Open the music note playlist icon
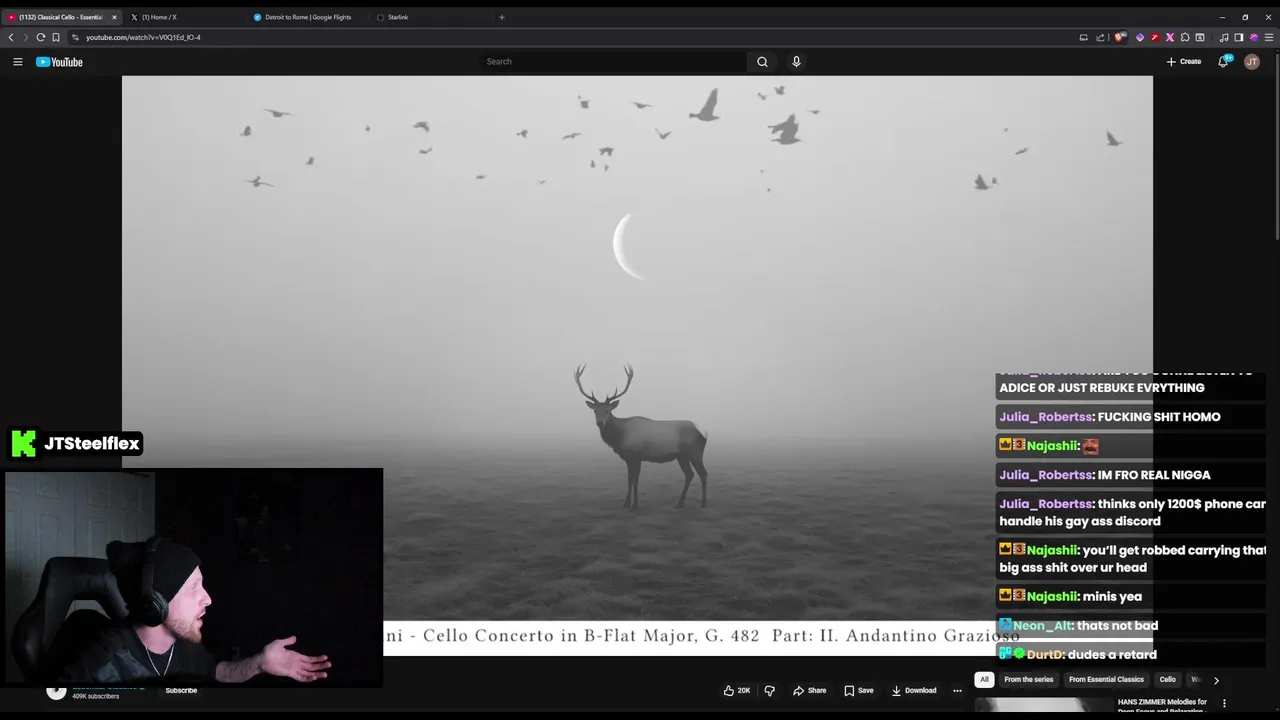 click(x=1224, y=37)
